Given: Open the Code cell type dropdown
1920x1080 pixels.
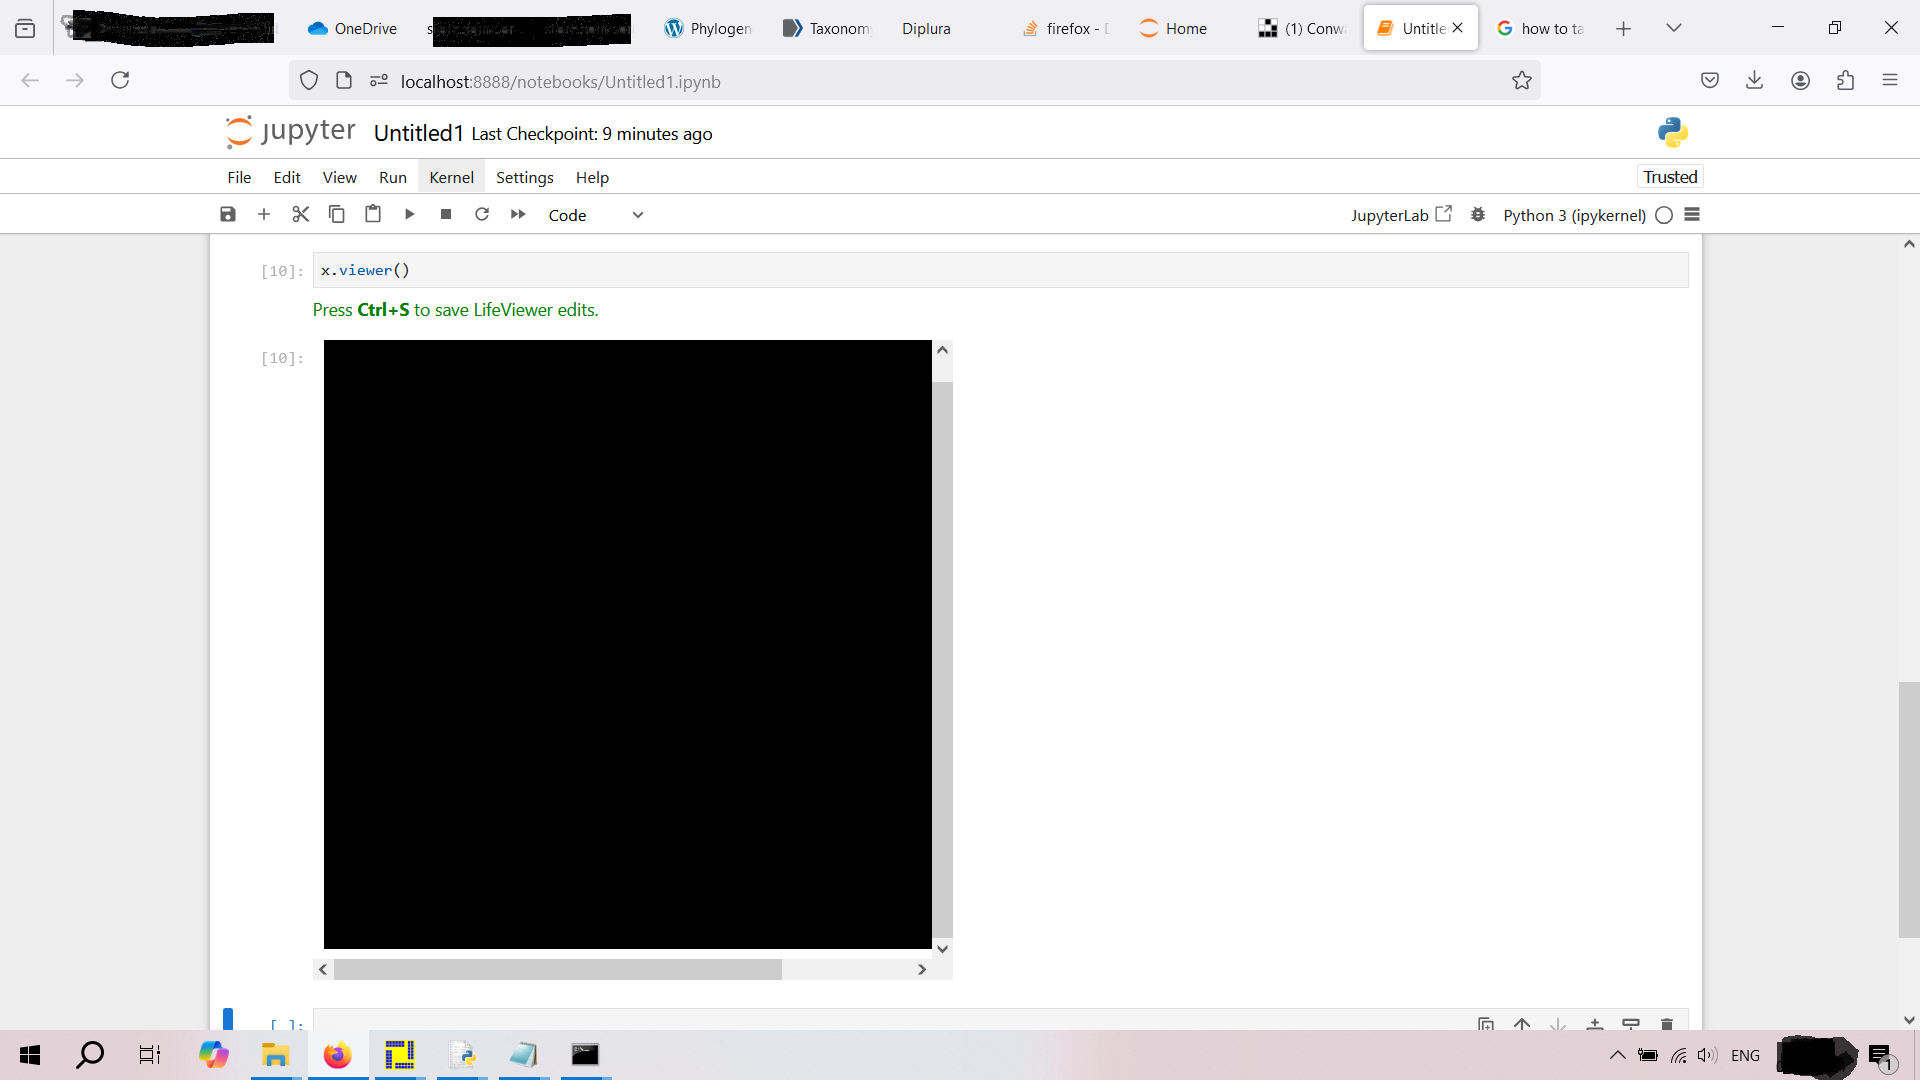Looking at the screenshot, I should tap(596, 215).
